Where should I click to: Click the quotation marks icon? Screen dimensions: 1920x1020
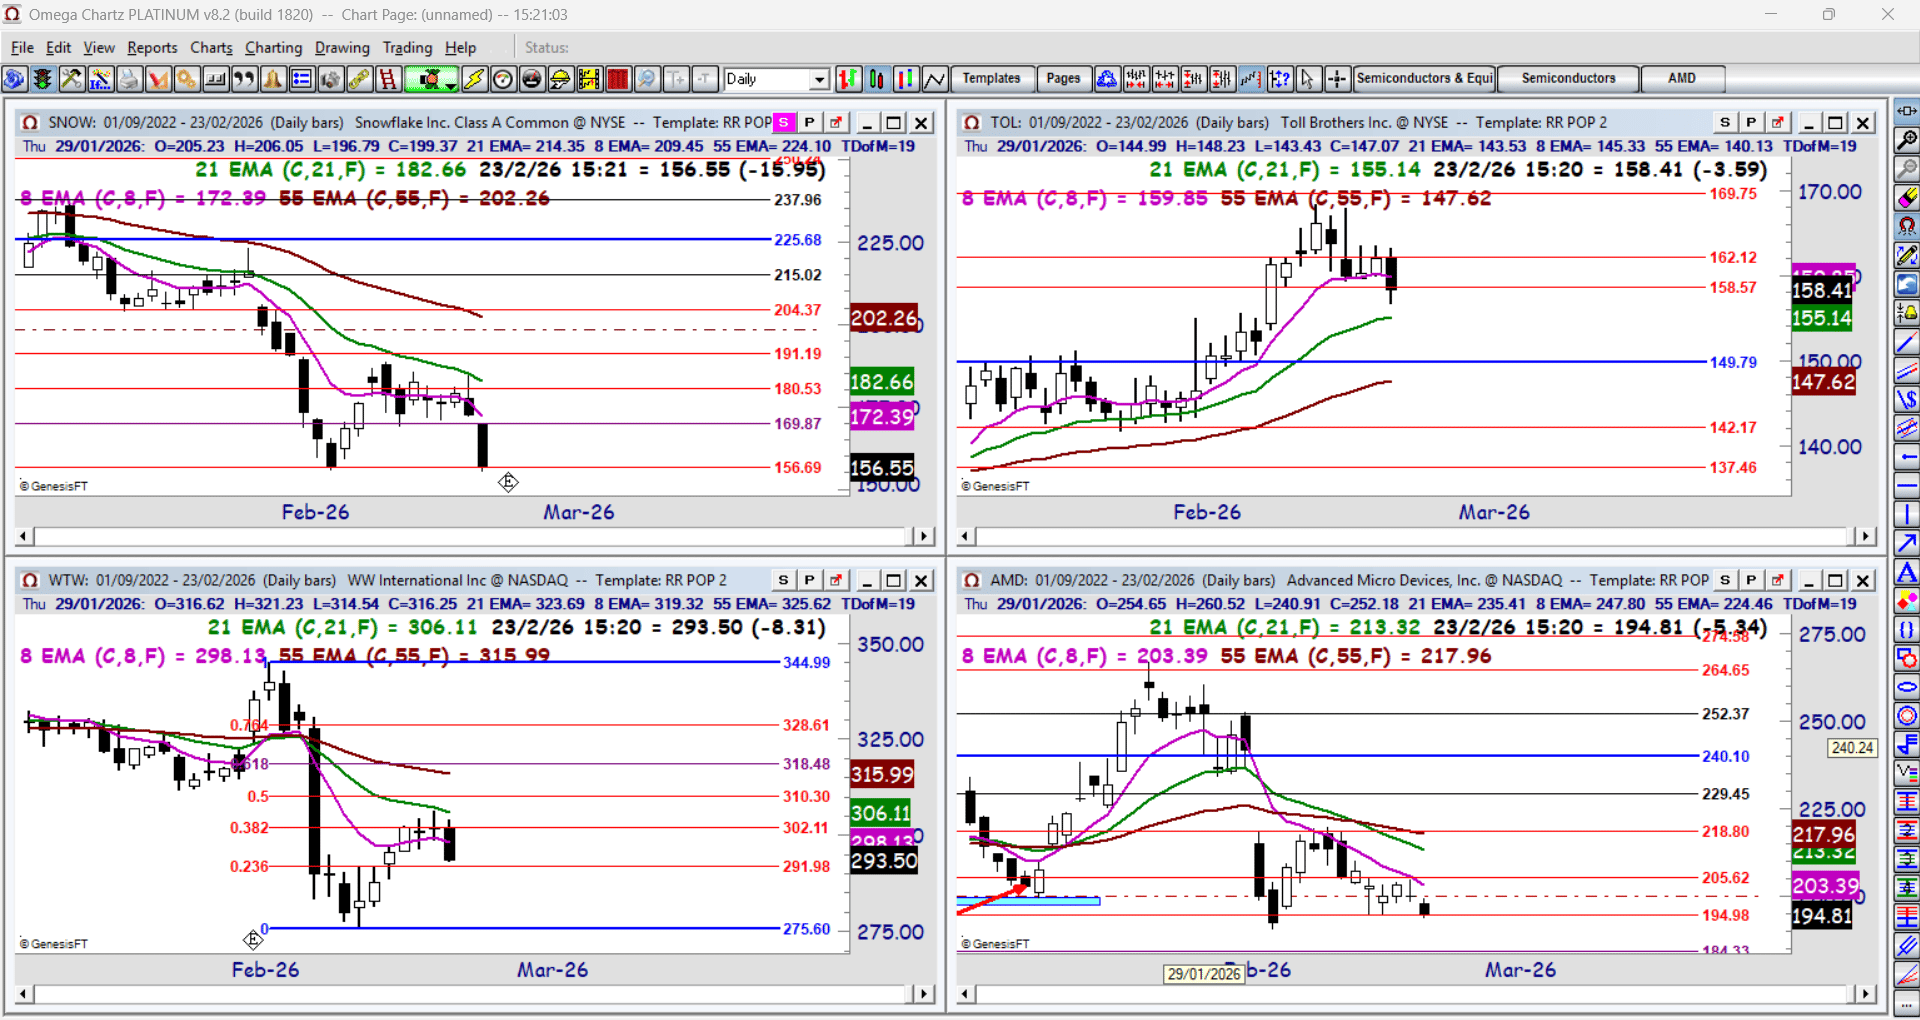(243, 79)
